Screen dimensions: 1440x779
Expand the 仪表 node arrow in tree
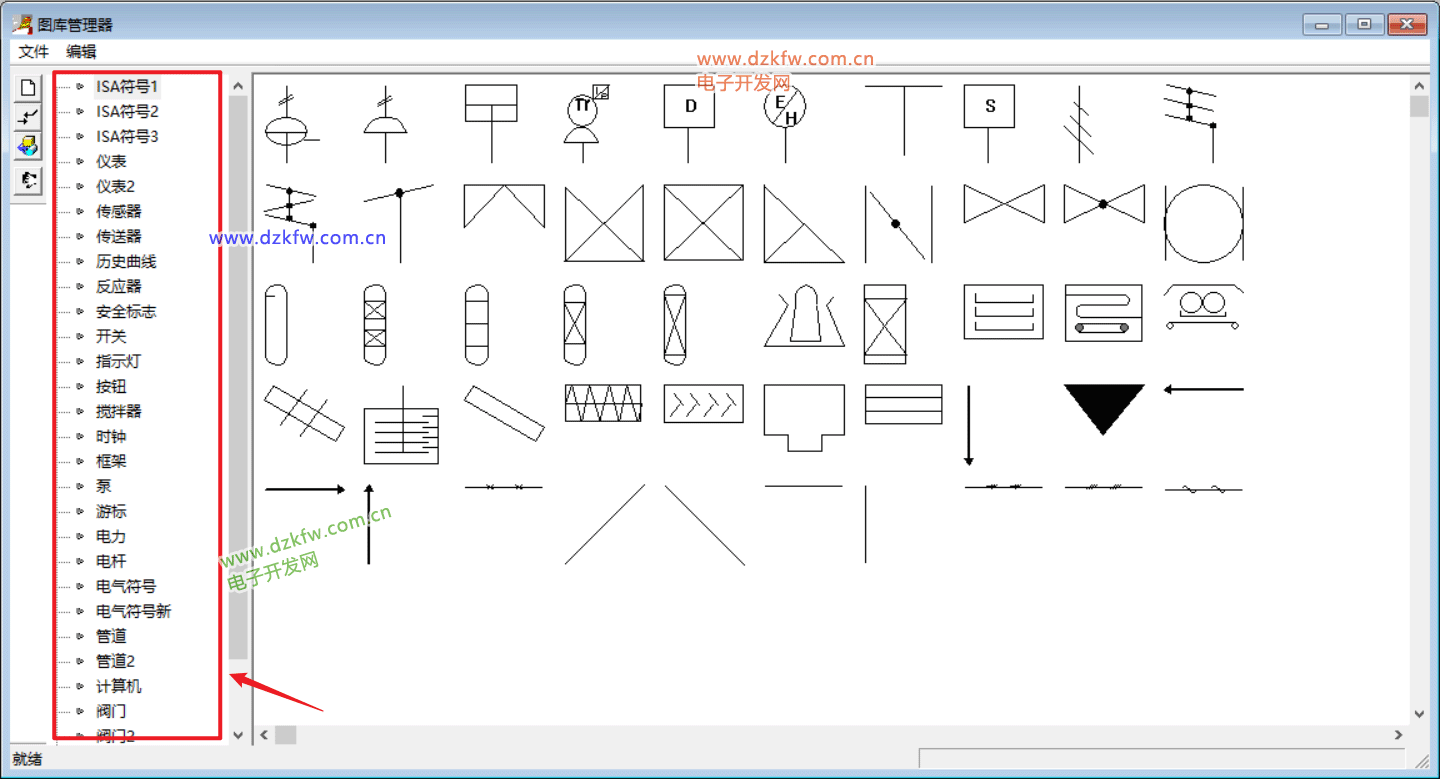click(80, 161)
